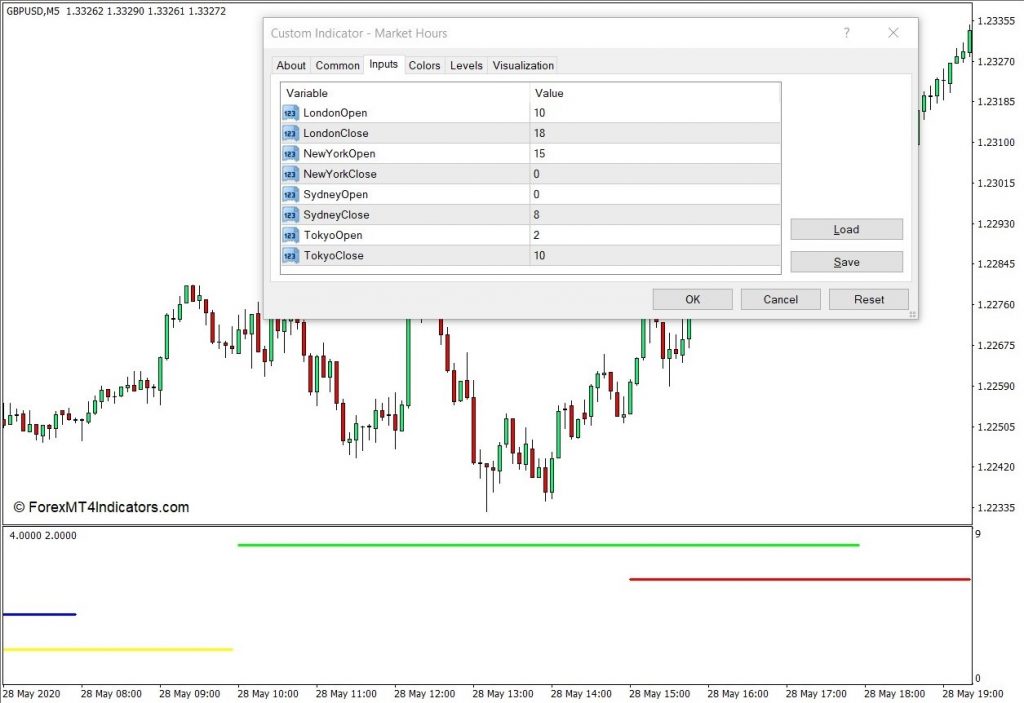Switch to the Colors tab

coord(424,65)
